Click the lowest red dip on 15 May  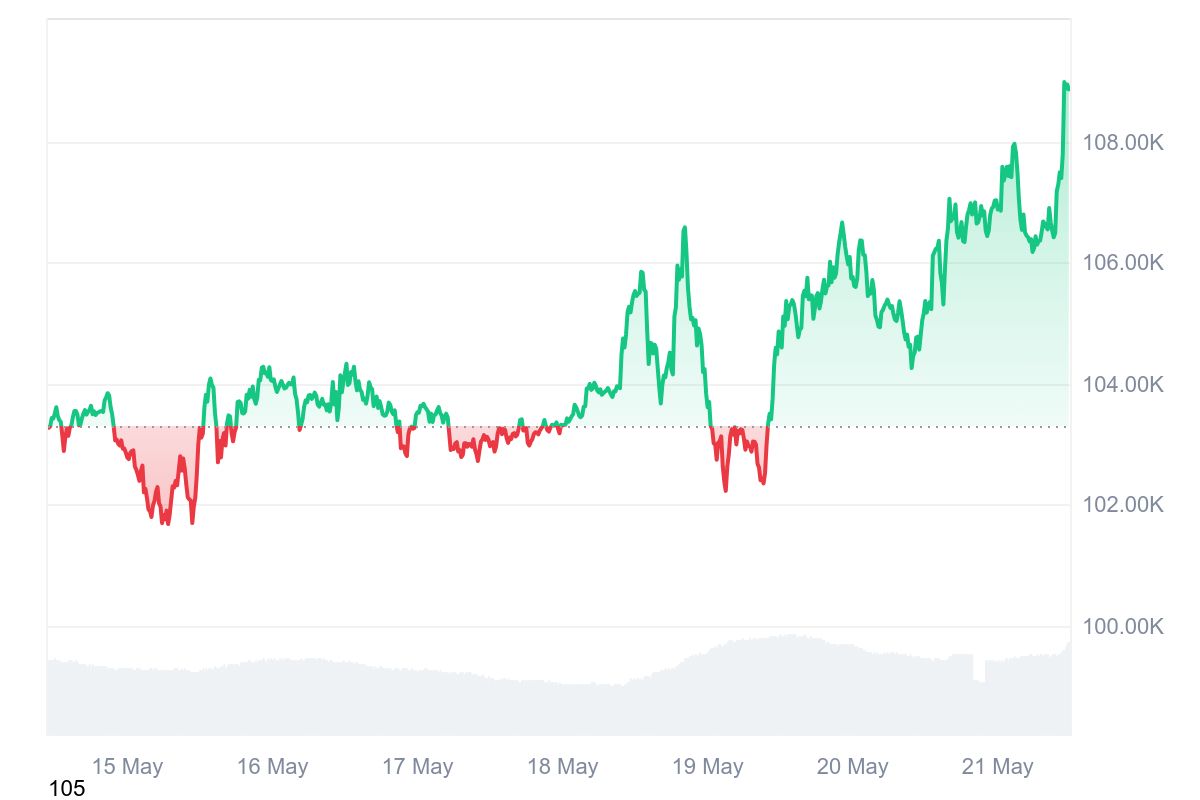[x=165, y=521]
